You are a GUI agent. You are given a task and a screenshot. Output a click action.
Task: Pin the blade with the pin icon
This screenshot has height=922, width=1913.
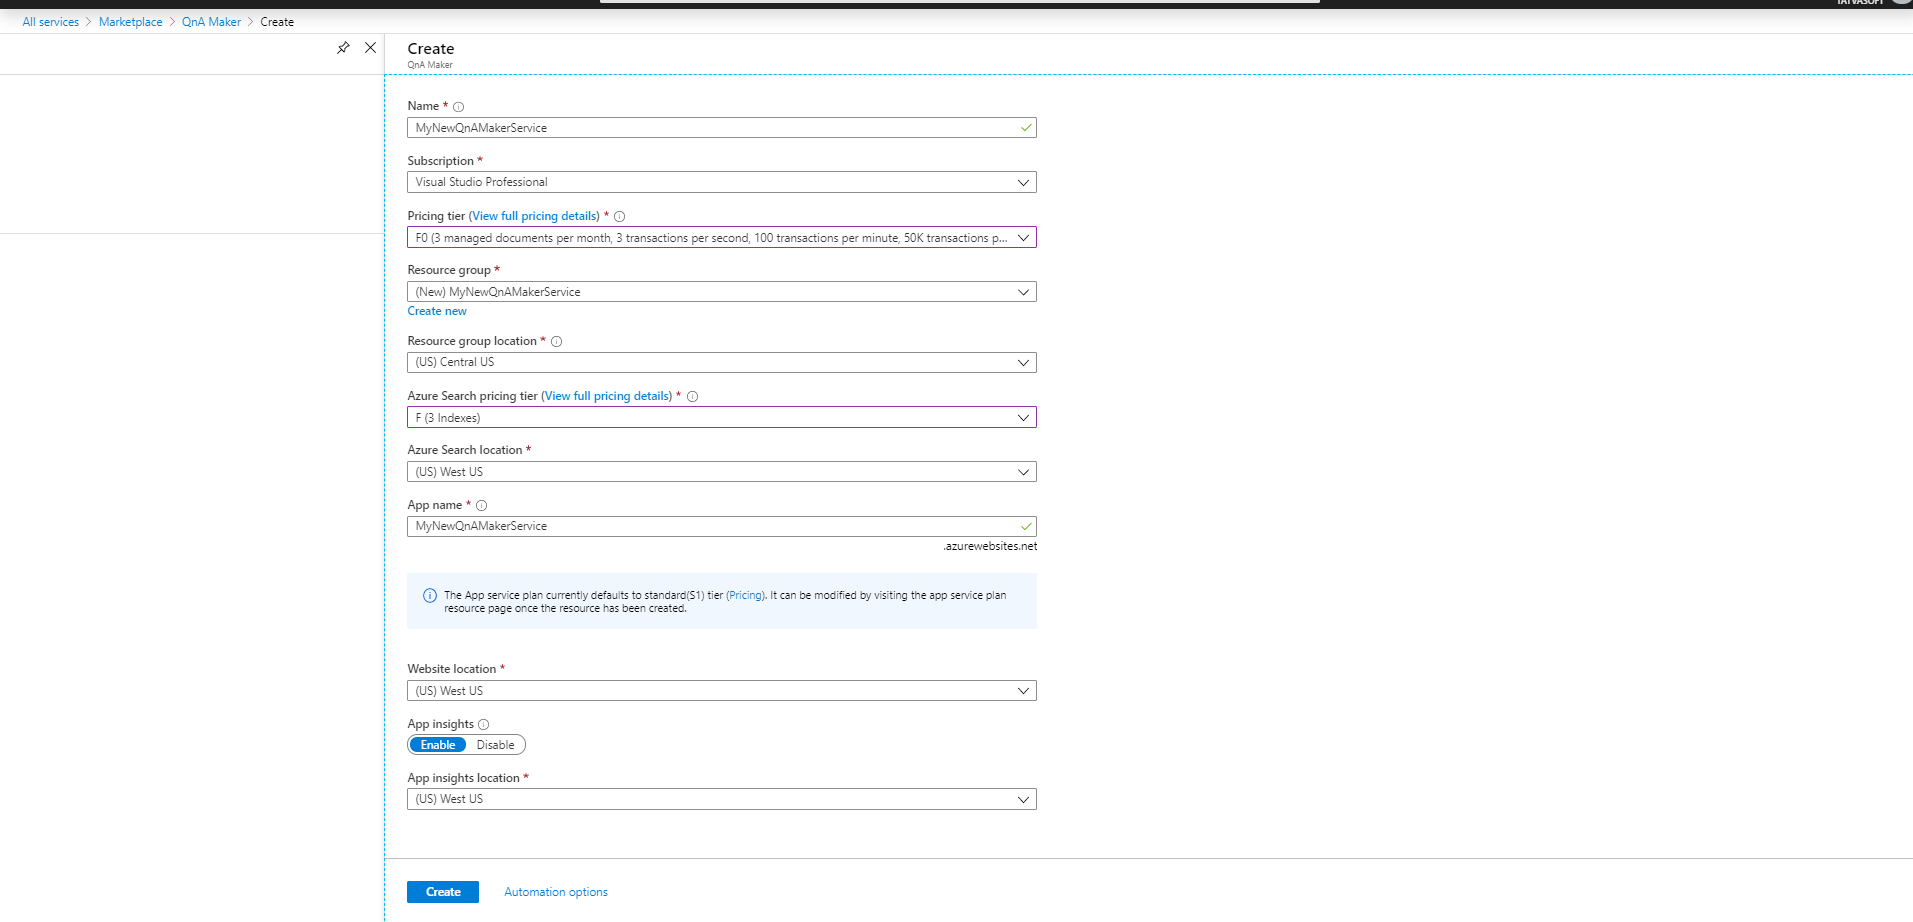[x=343, y=48]
